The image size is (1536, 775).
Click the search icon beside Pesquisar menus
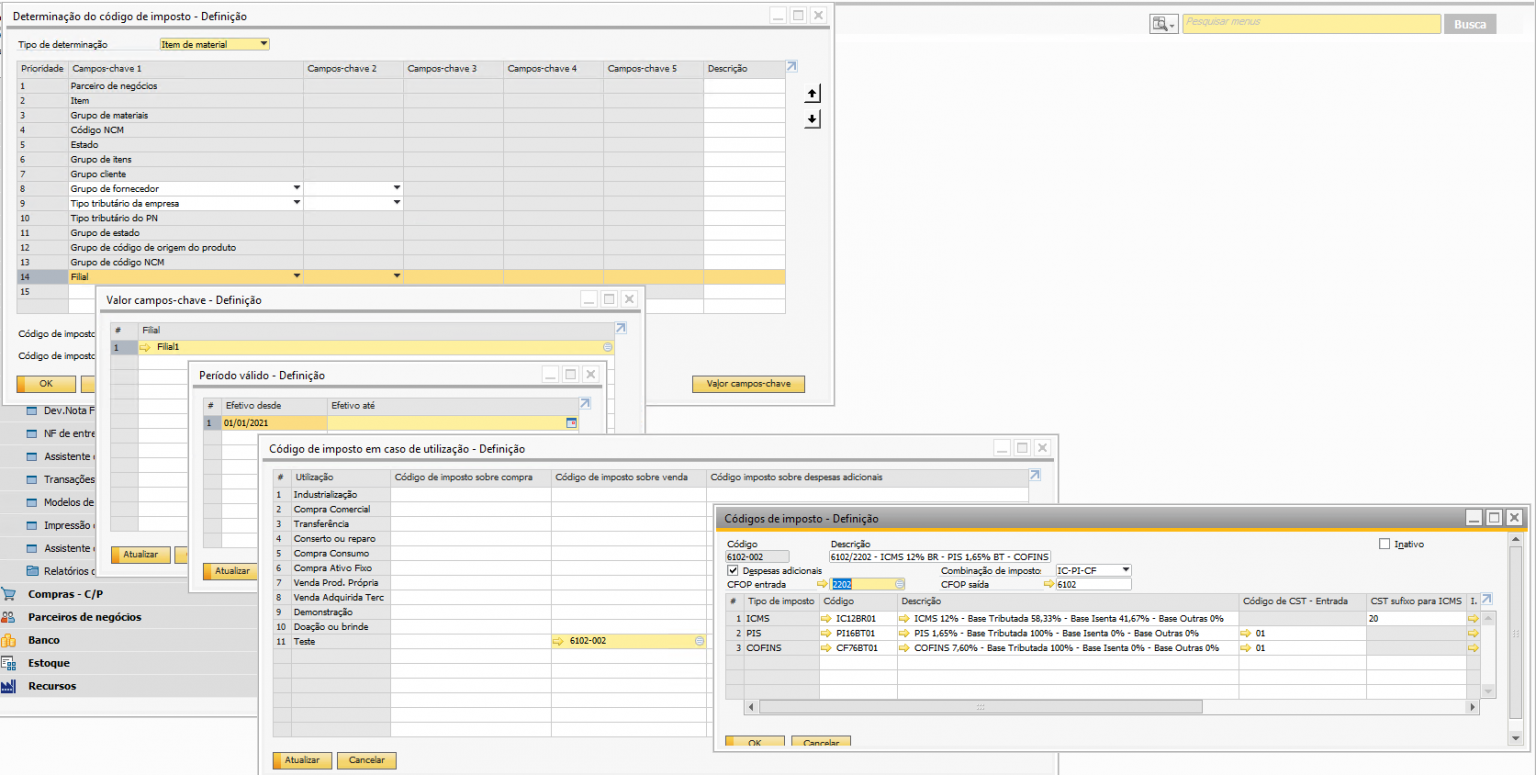pos(1163,24)
